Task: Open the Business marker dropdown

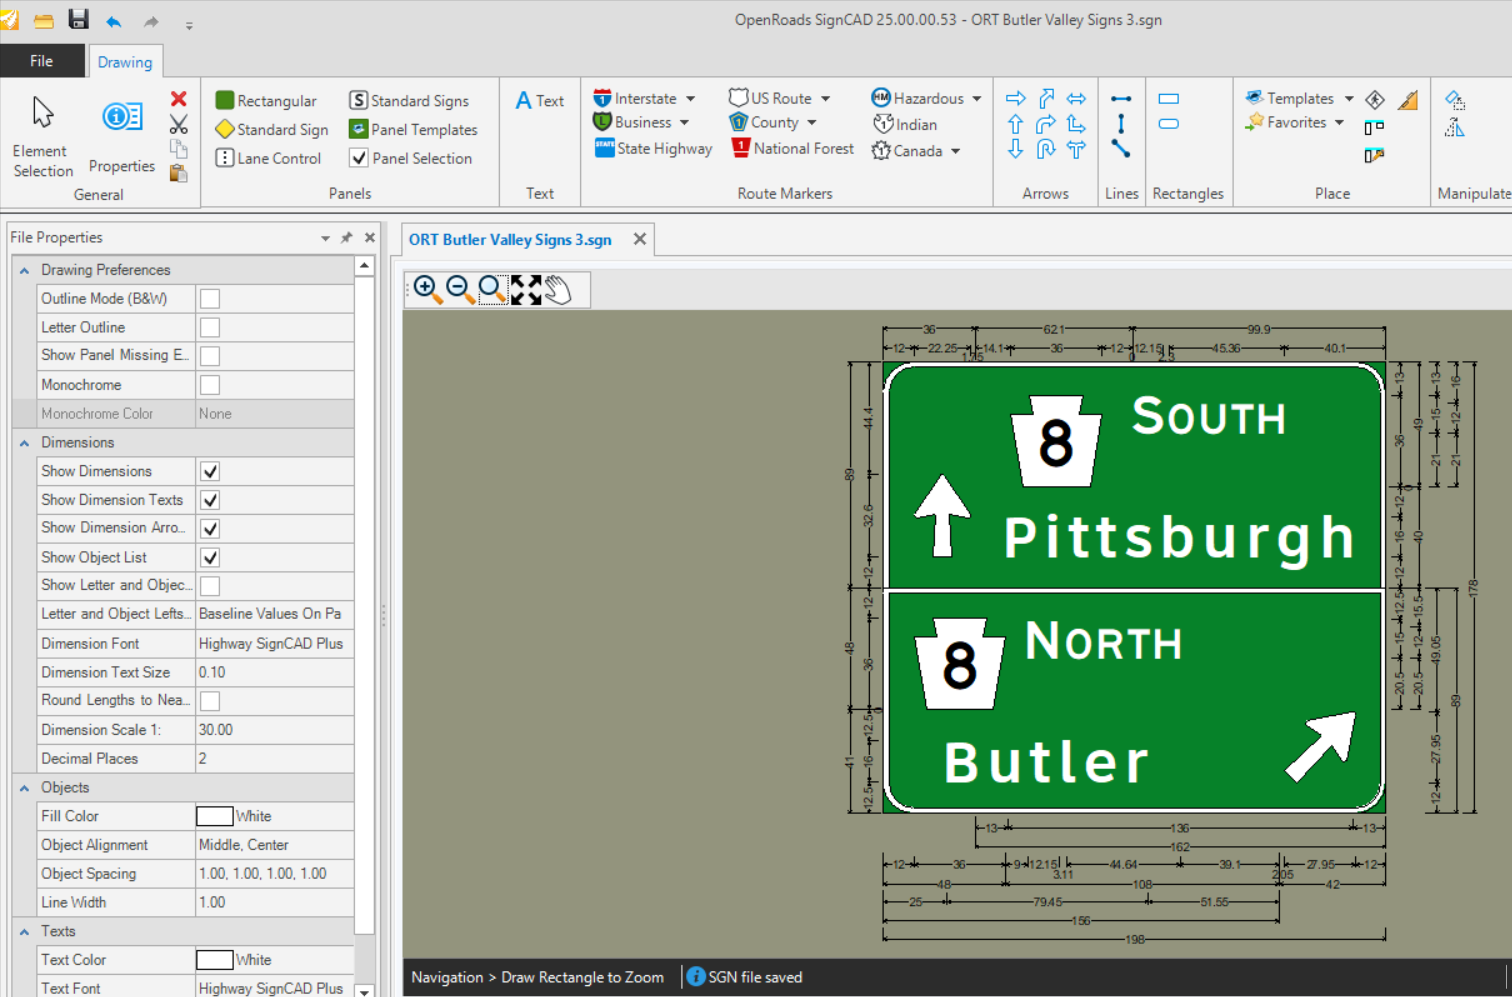Action: point(685,123)
